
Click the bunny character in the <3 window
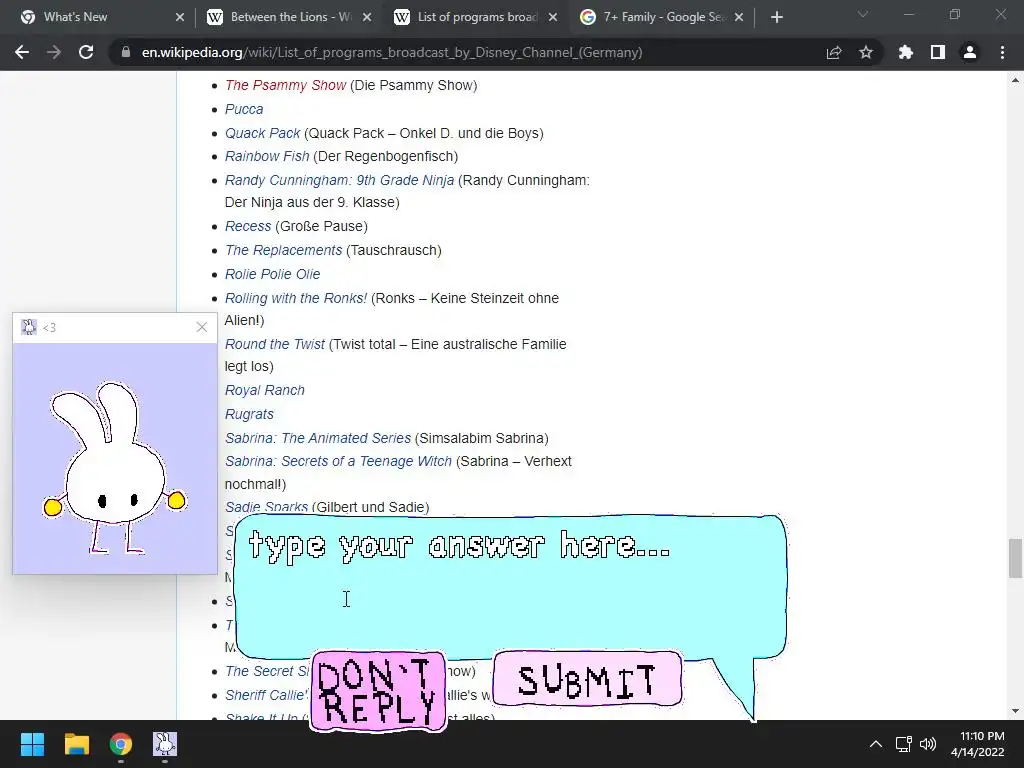point(114,467)
